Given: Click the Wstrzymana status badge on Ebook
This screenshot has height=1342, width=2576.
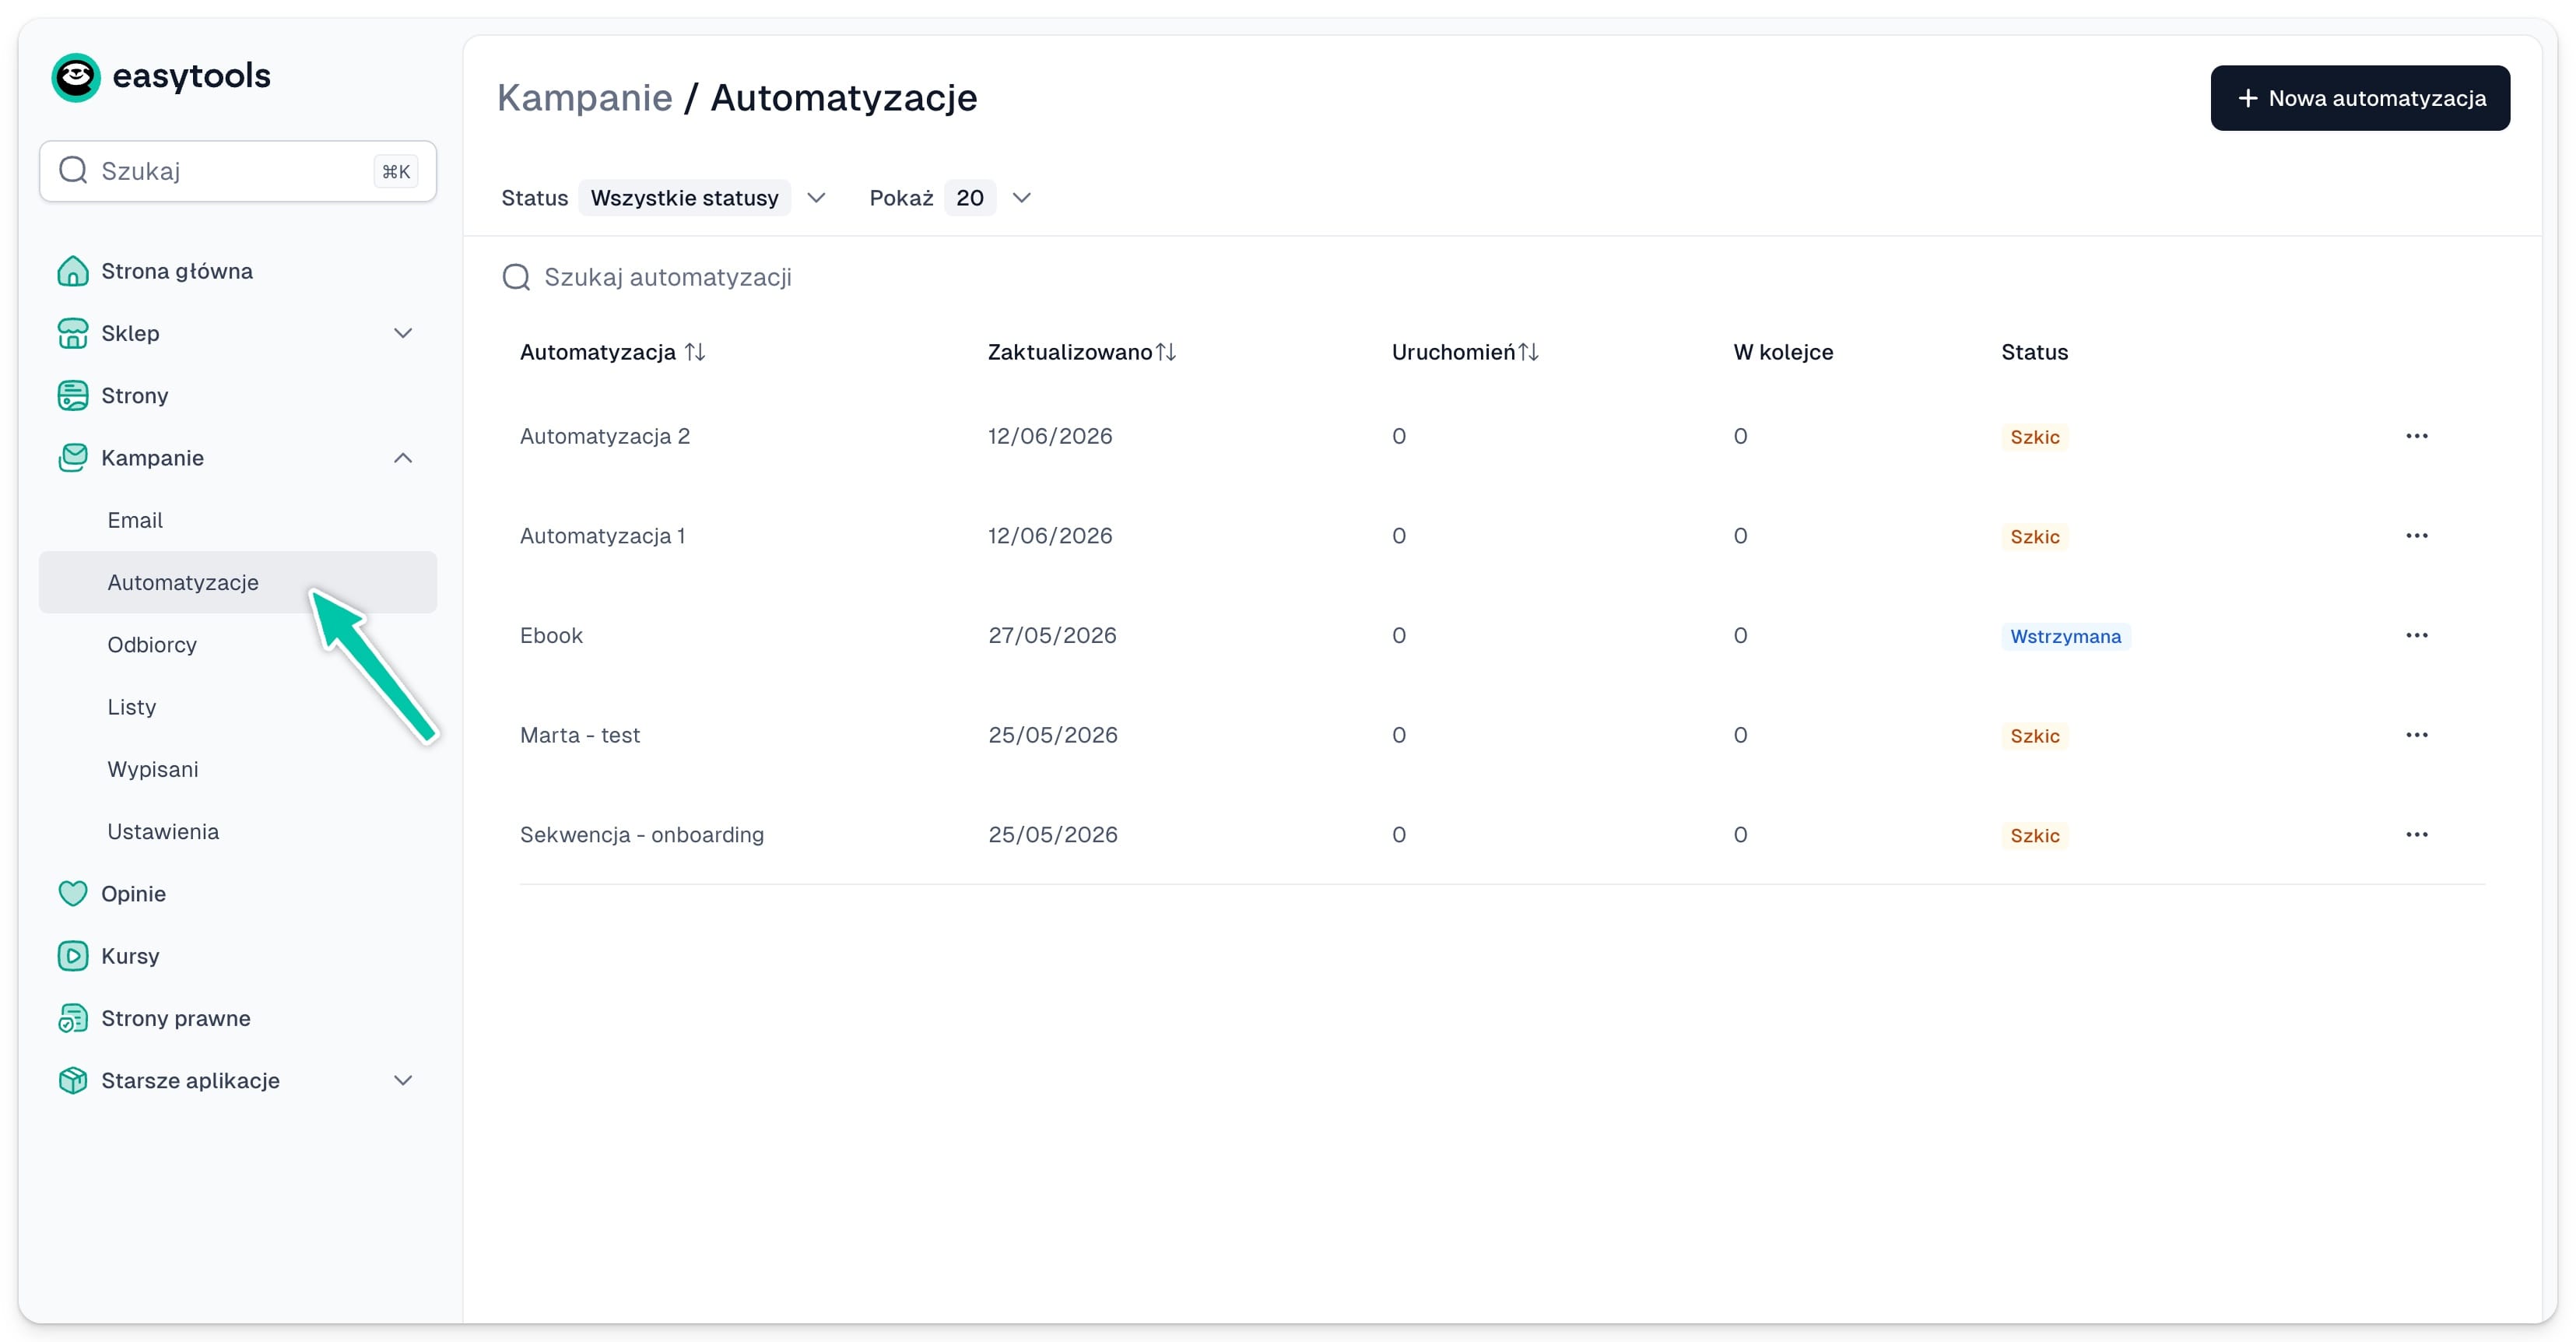Looking at the screenshot, I should coord(2065,636).
